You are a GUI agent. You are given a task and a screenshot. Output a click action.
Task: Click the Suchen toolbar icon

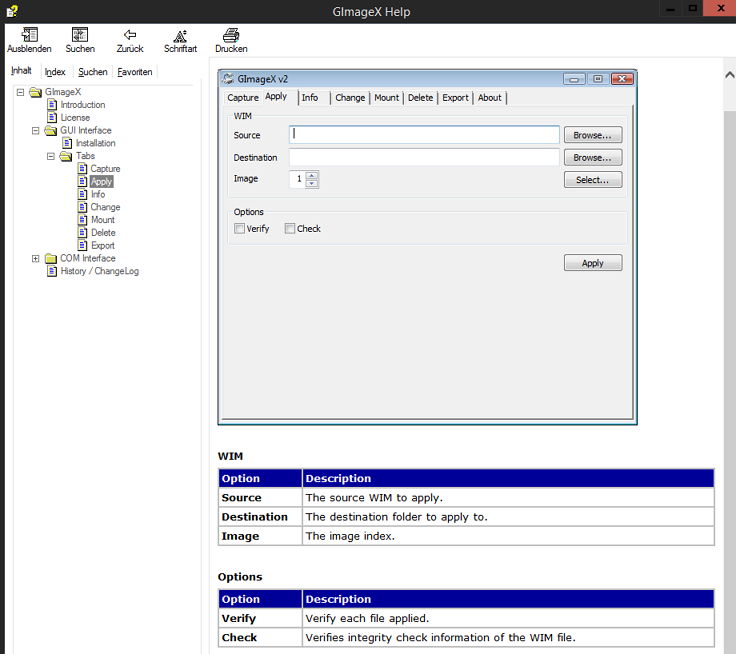click(80, 35)
